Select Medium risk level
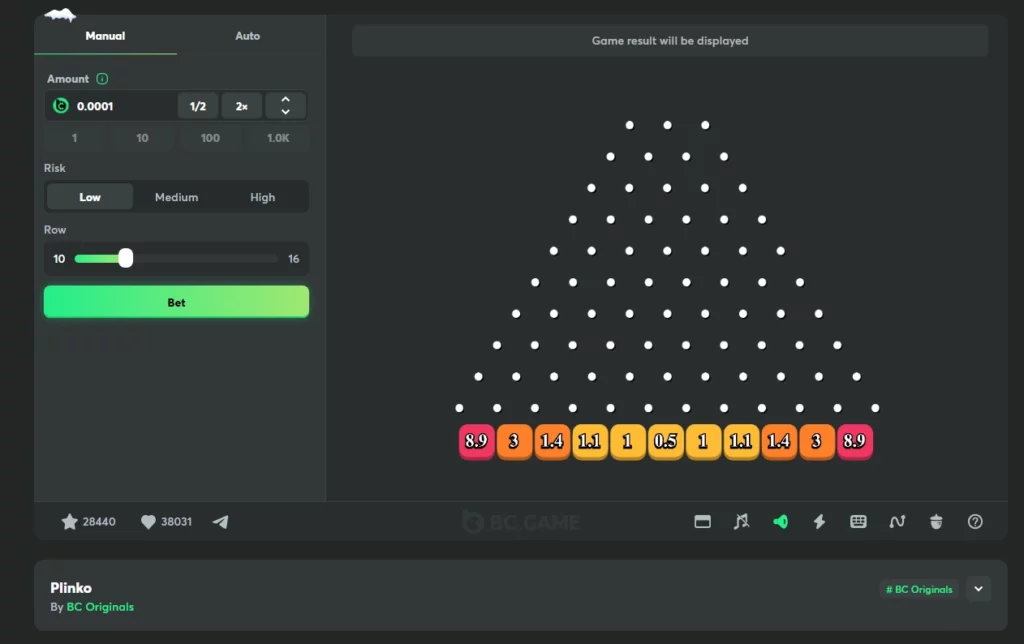This screenshot has height=644, width=1024. 176,197
